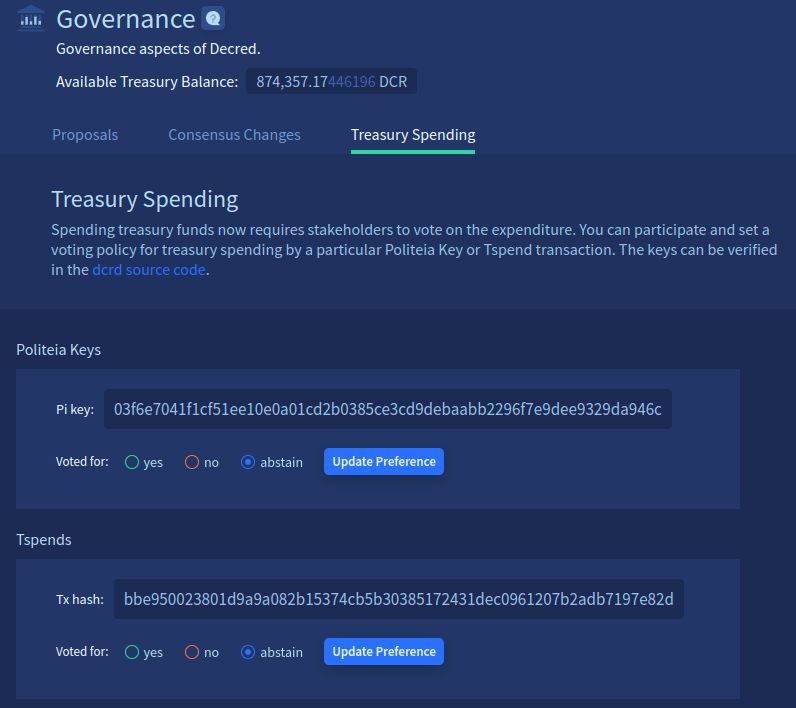Screen dimensions: 796x708
Task: Select the Treasury Spending tab
Action: coord(413,134)
